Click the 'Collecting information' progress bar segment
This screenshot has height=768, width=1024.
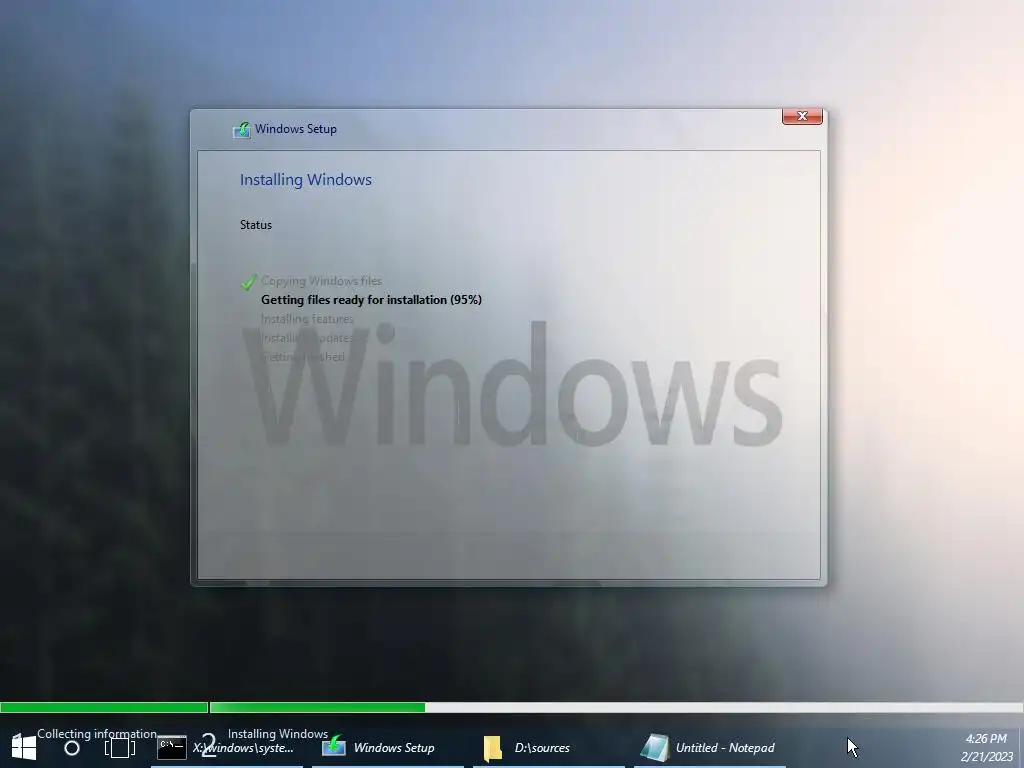pos(104,707)
